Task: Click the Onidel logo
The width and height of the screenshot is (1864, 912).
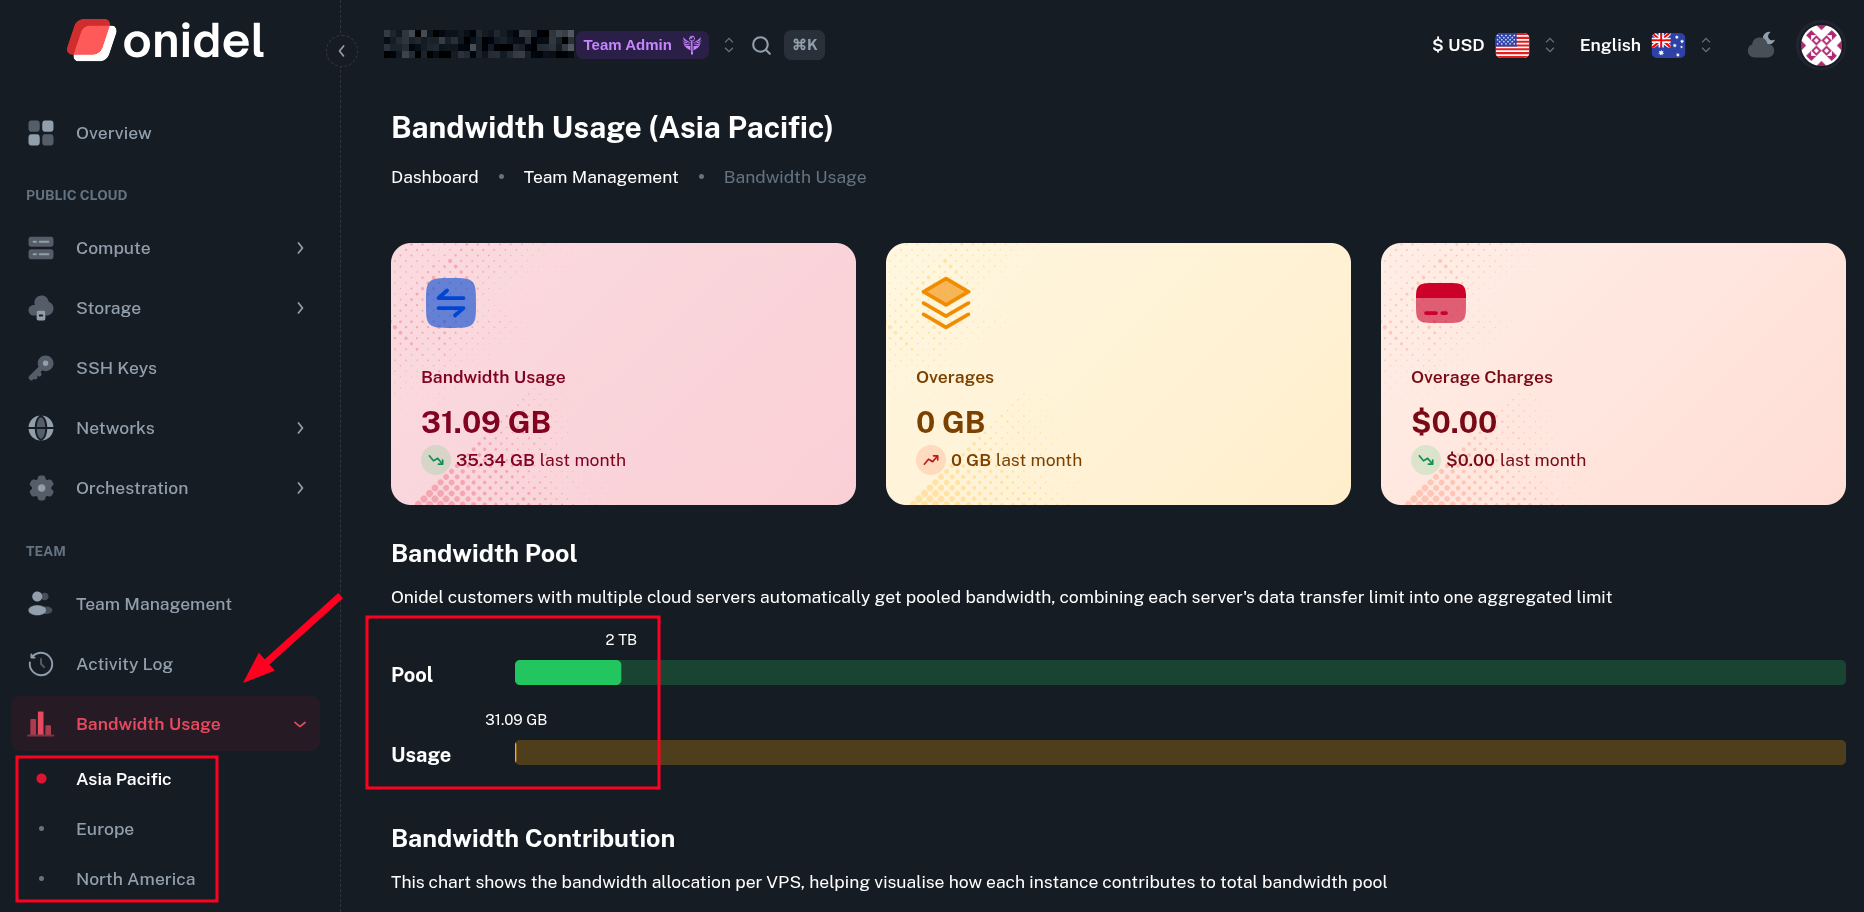Action: (x=166, y=41)
